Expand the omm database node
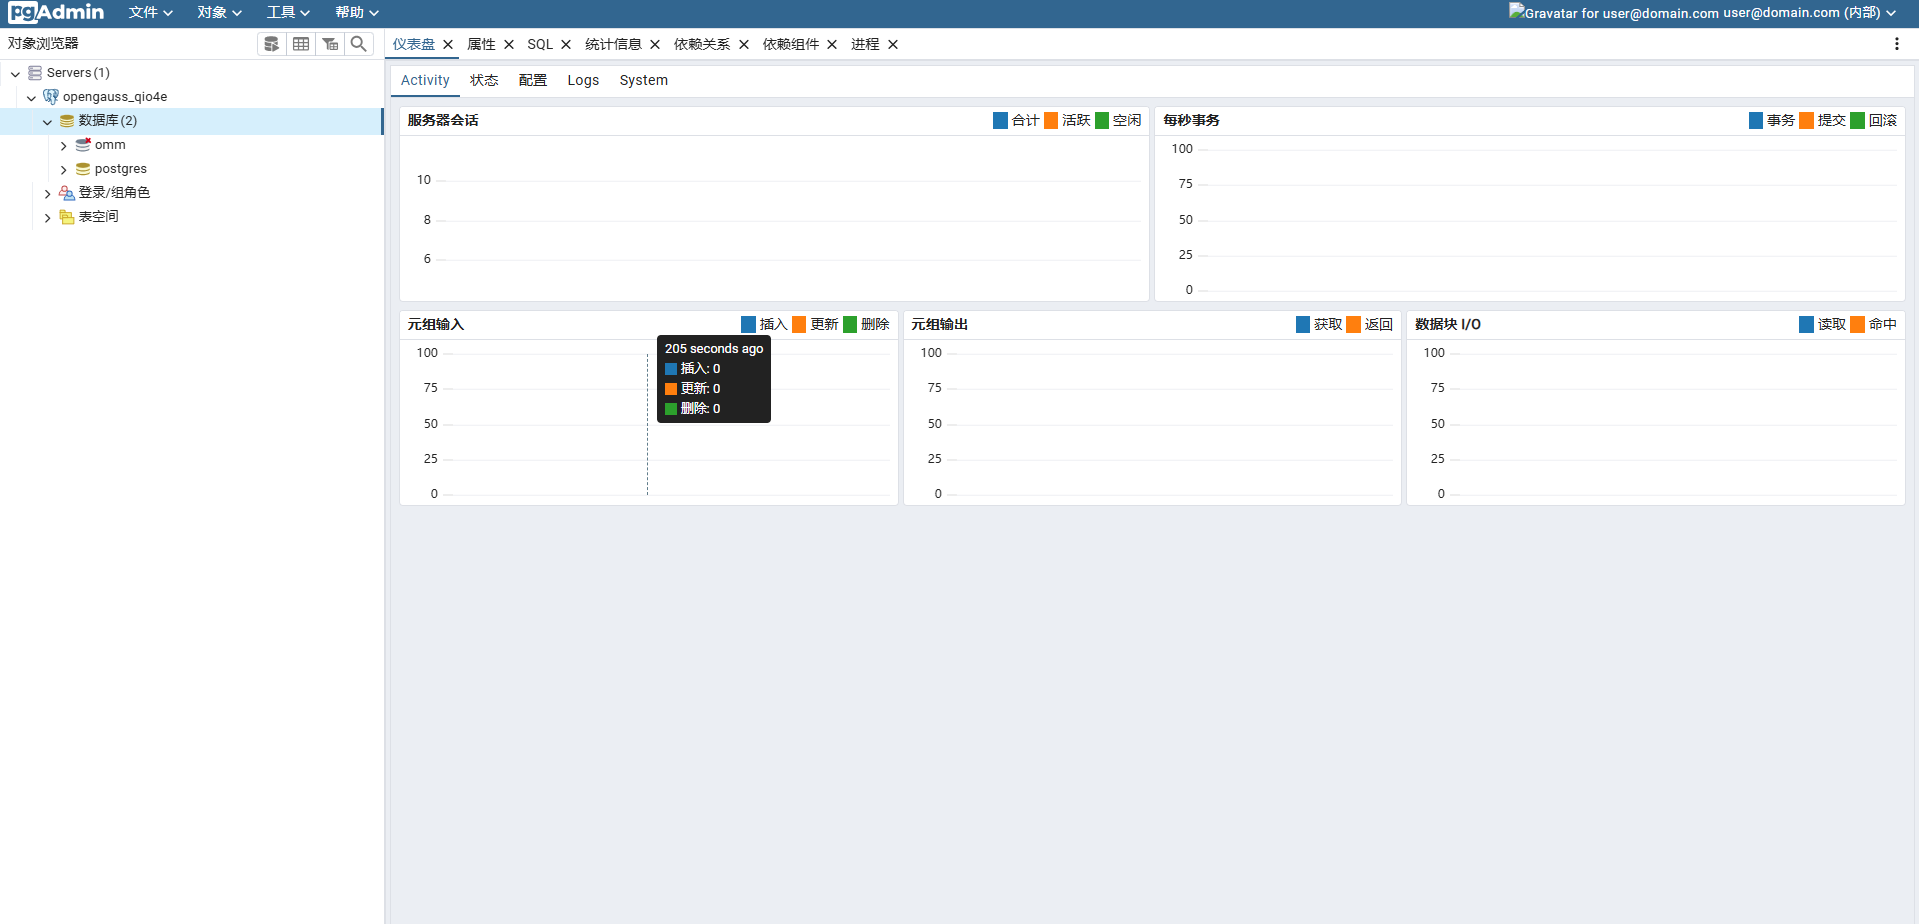Image resolution: width=1919 pixels, height=924 pixels. 64,146
